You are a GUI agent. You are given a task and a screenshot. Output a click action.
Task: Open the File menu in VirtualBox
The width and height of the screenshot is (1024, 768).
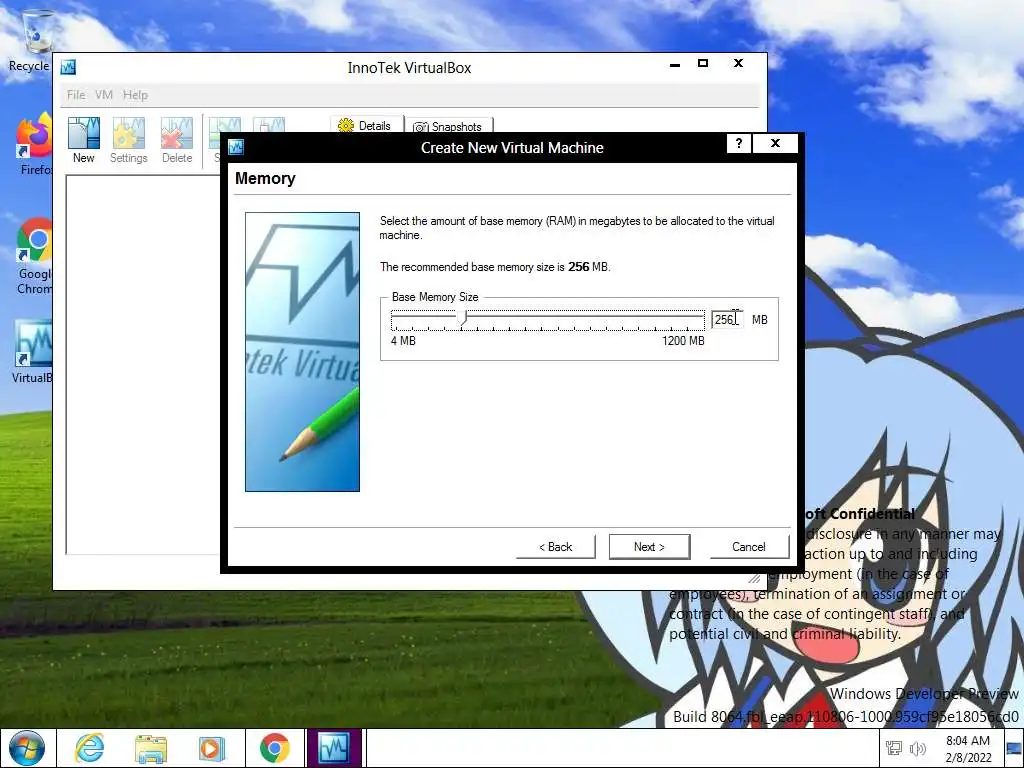pyautogui.click(x=76, y=95)
